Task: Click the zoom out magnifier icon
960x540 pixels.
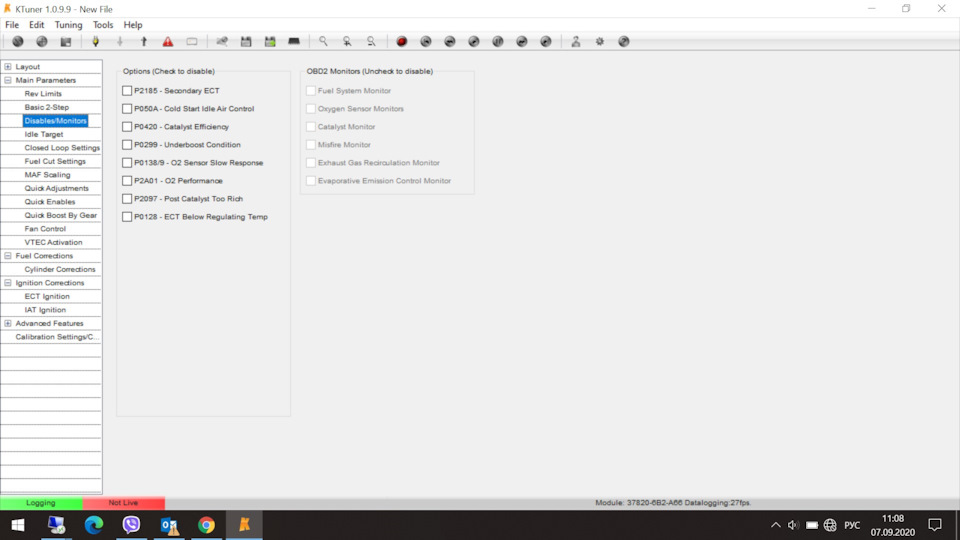Action: [x=371, y=42]
